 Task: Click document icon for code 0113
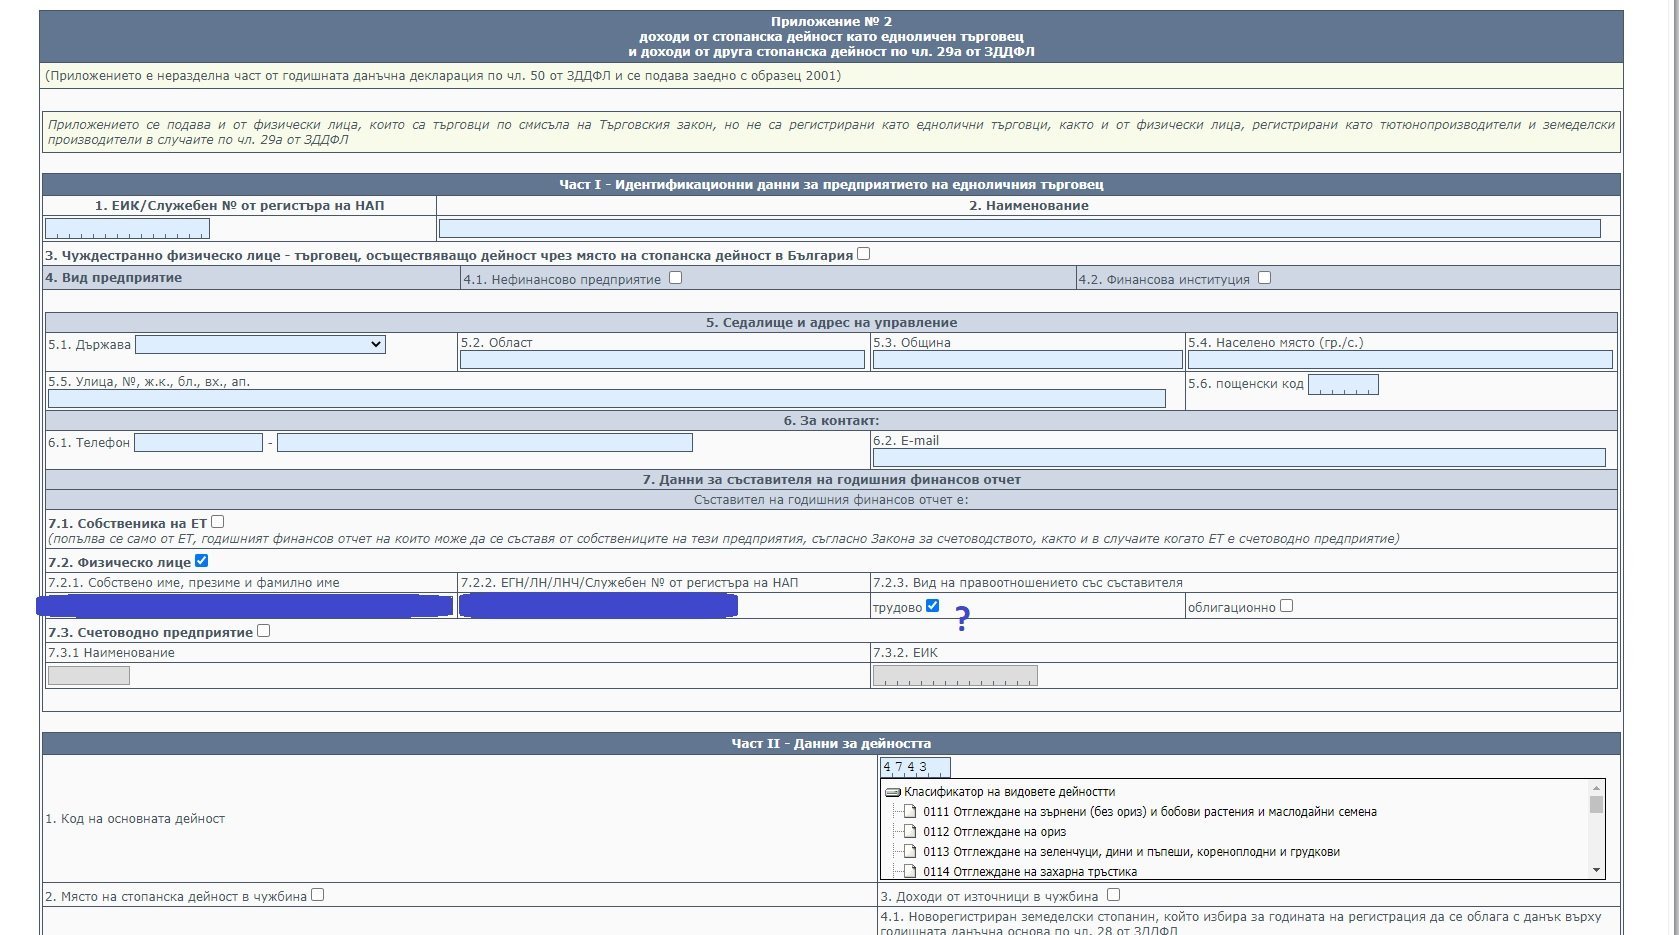coord(910,852)
